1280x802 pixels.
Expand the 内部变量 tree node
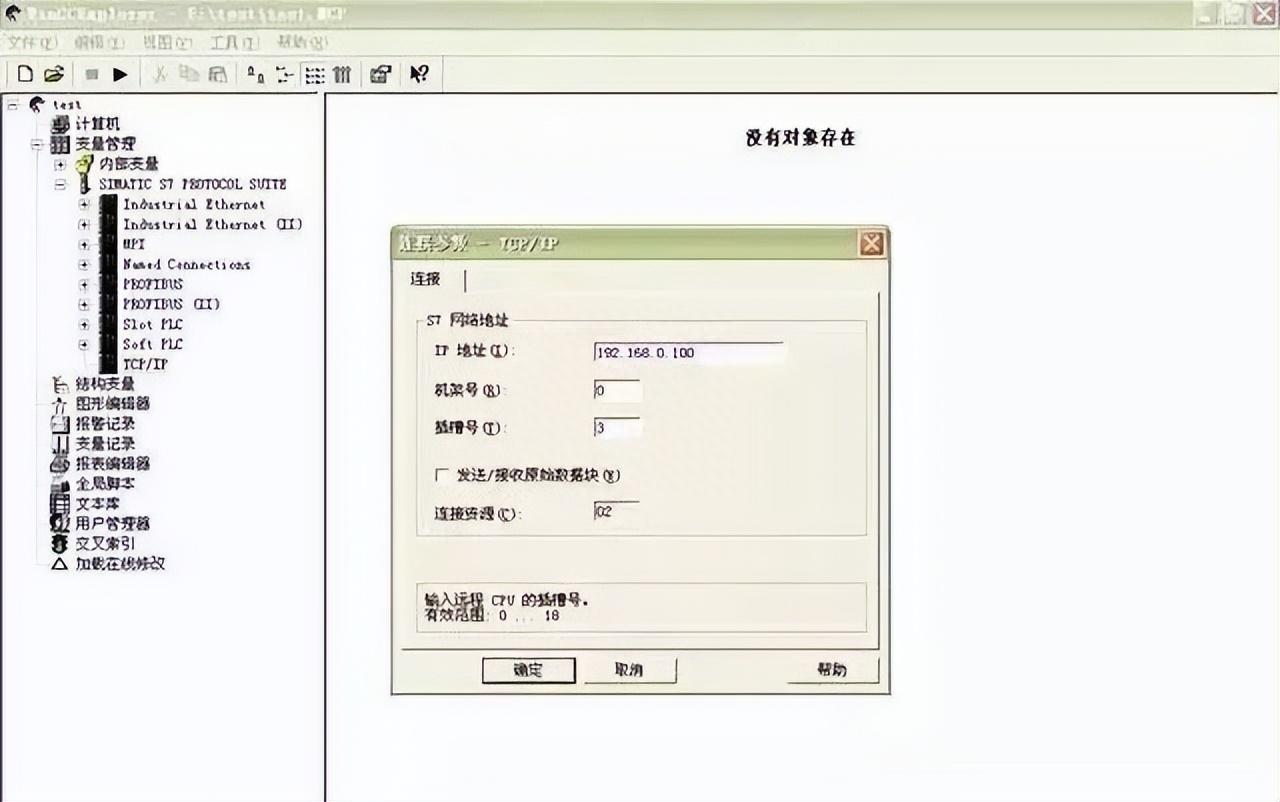point(60,164)
